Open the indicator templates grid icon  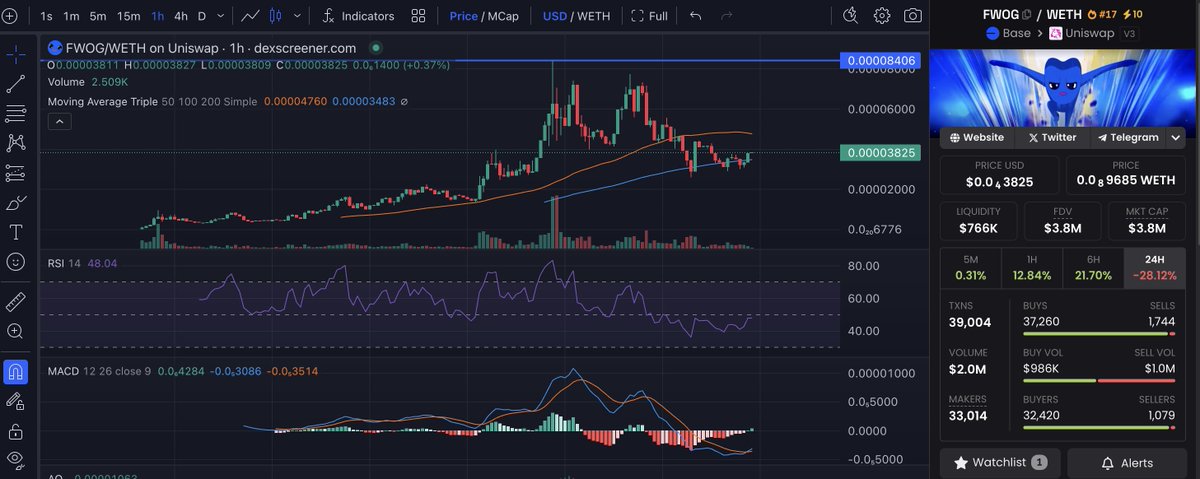click(x=418, y=16)
